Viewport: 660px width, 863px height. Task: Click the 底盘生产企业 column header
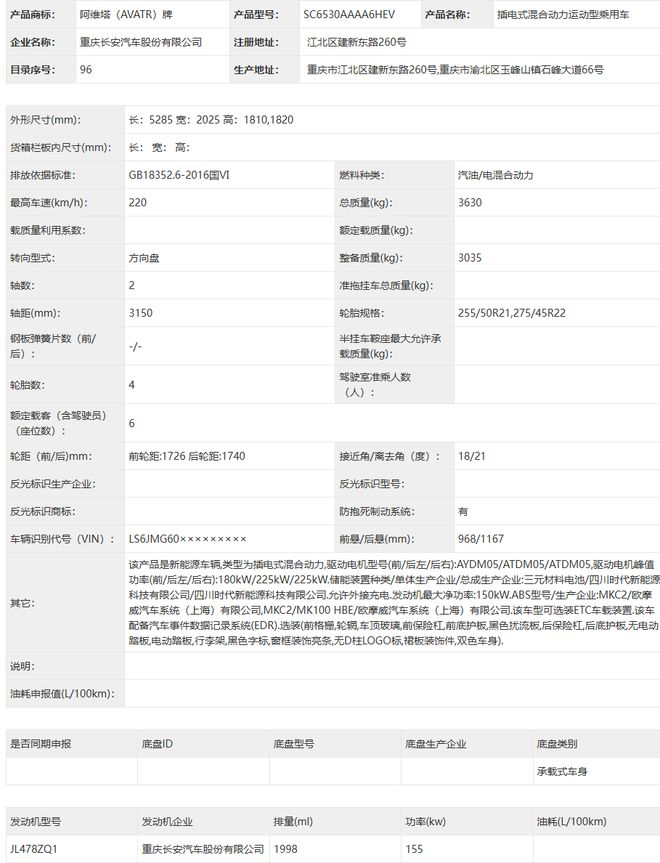click(x=435, y=744)
